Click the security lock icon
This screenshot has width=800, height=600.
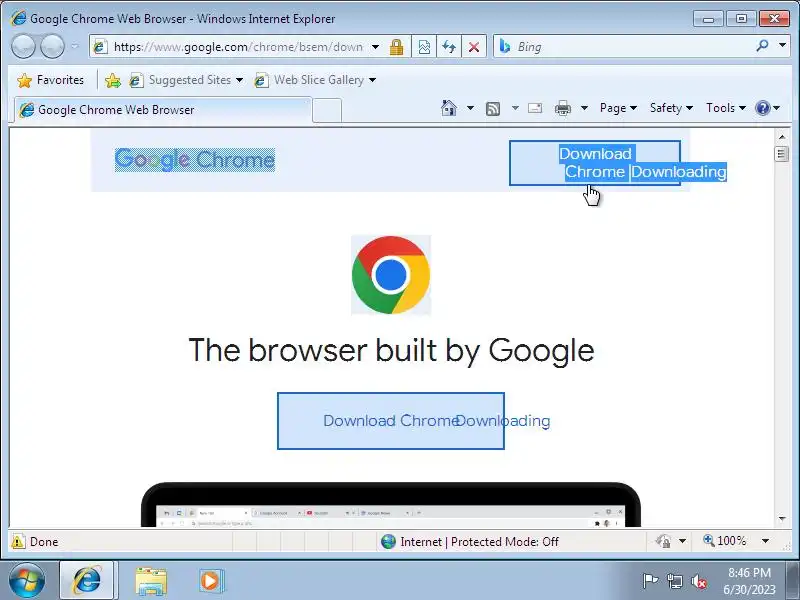pos(396,47)
